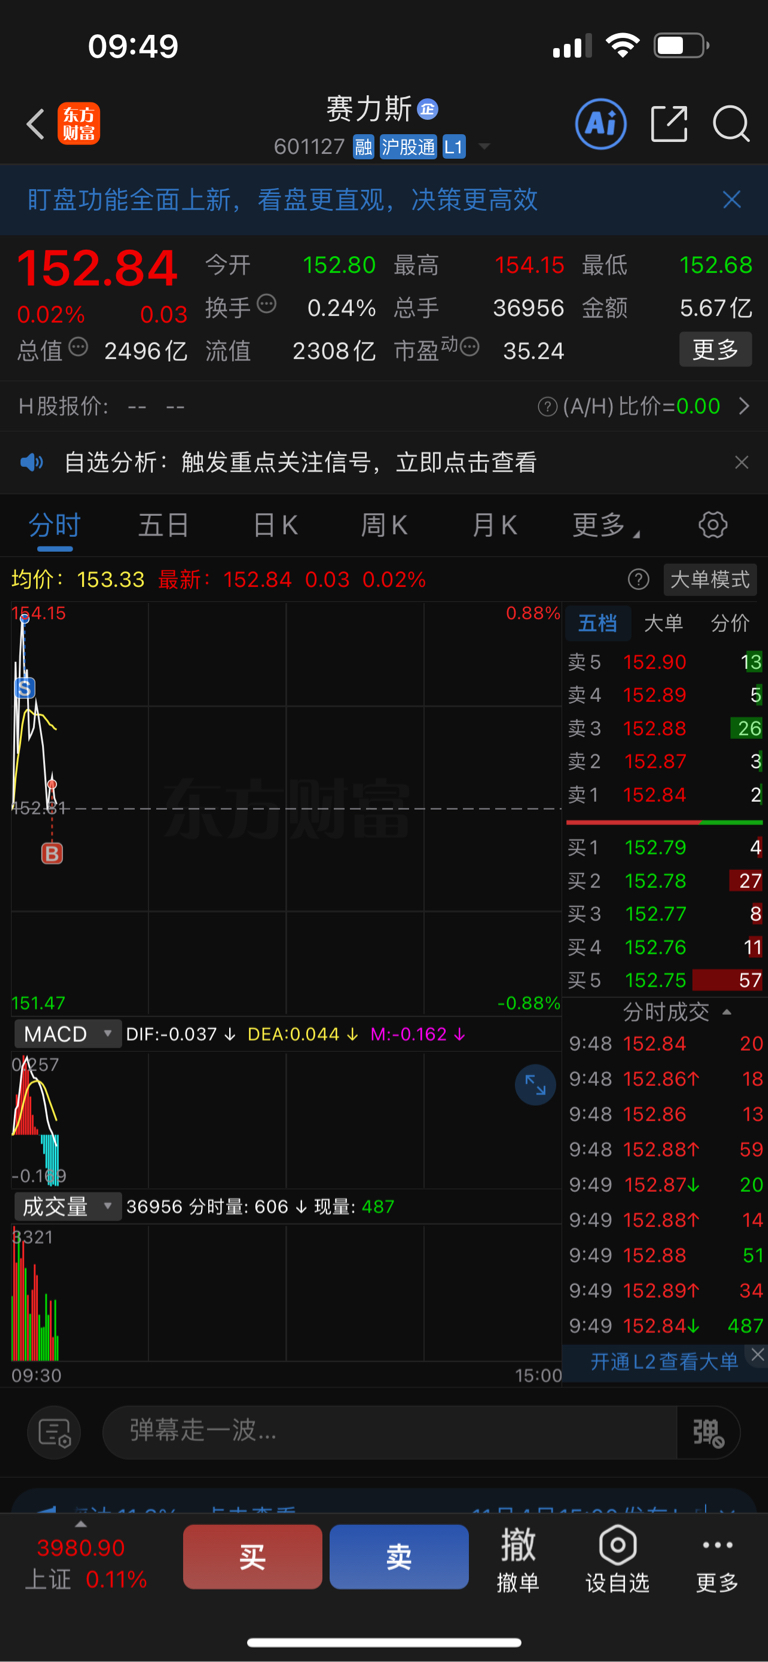The width and height of the screenshot is (768, 1662).
Task: Tap the 卖5 152.90 quote row
Action: pyautogui.click(x=665, y=662)
